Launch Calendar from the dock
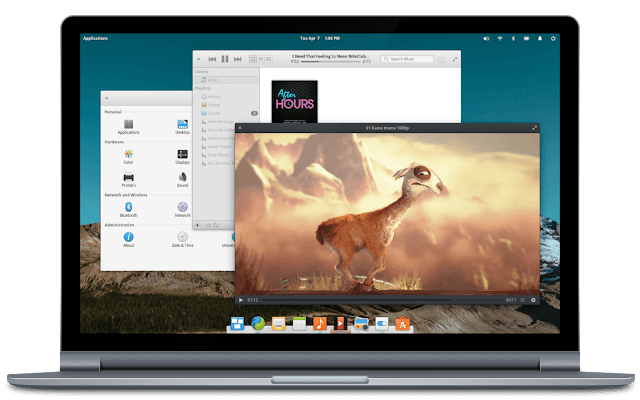This screenshot has width=640, height=400. coord(299,324)
